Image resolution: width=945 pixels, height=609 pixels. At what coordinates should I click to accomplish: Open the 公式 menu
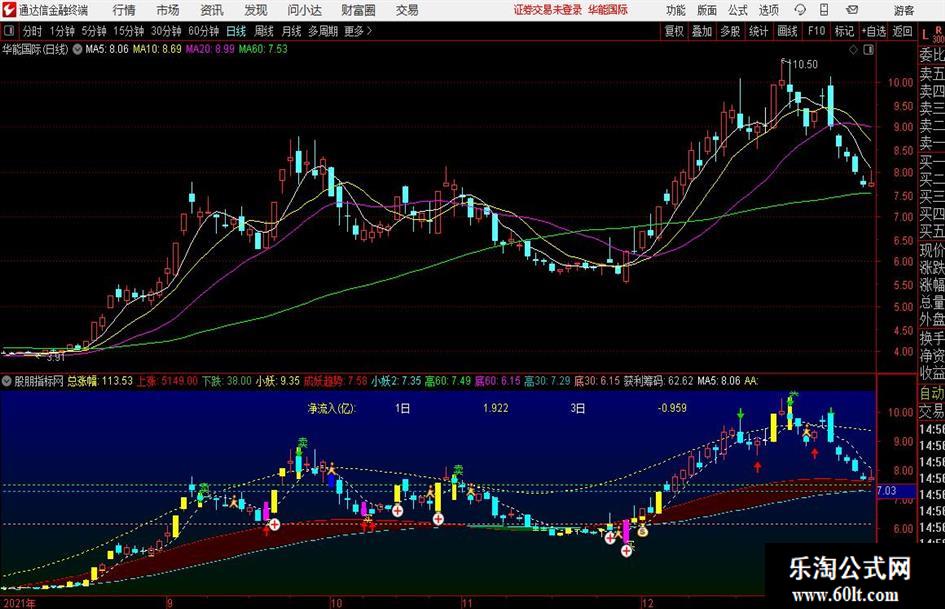click(x=738, y=10)
